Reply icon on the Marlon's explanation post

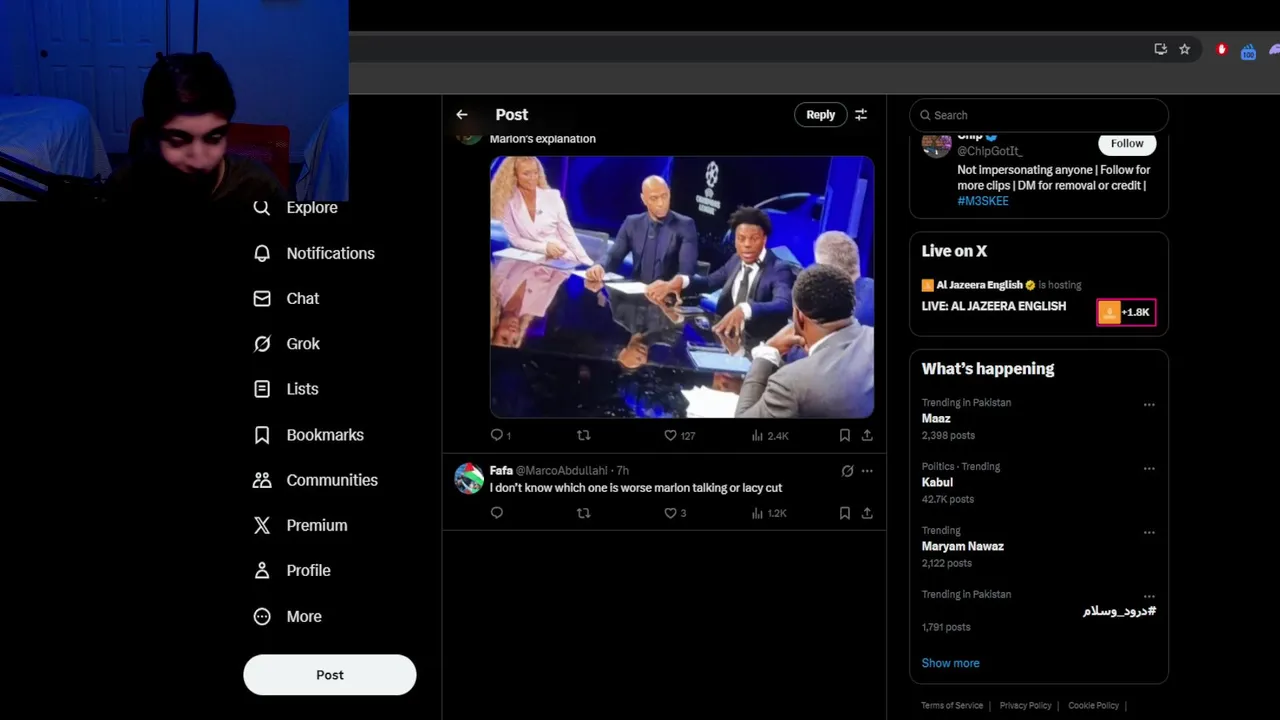496,435
